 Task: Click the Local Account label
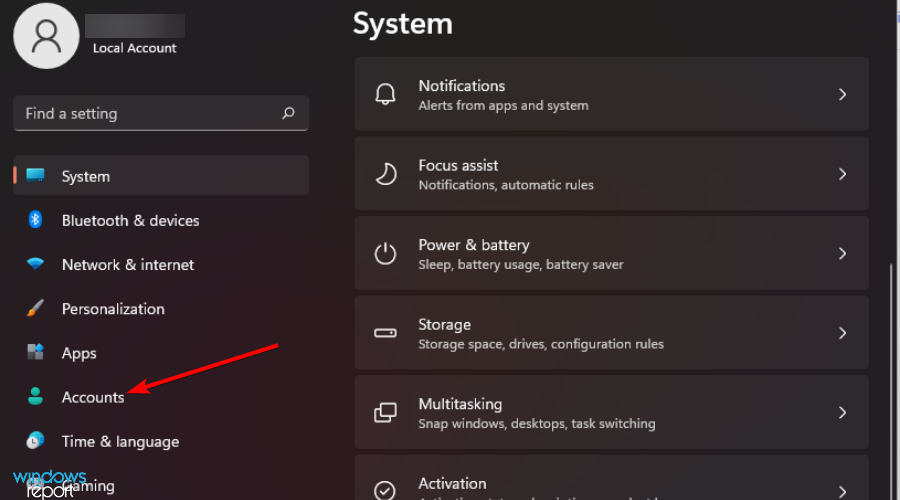[134, 48]
